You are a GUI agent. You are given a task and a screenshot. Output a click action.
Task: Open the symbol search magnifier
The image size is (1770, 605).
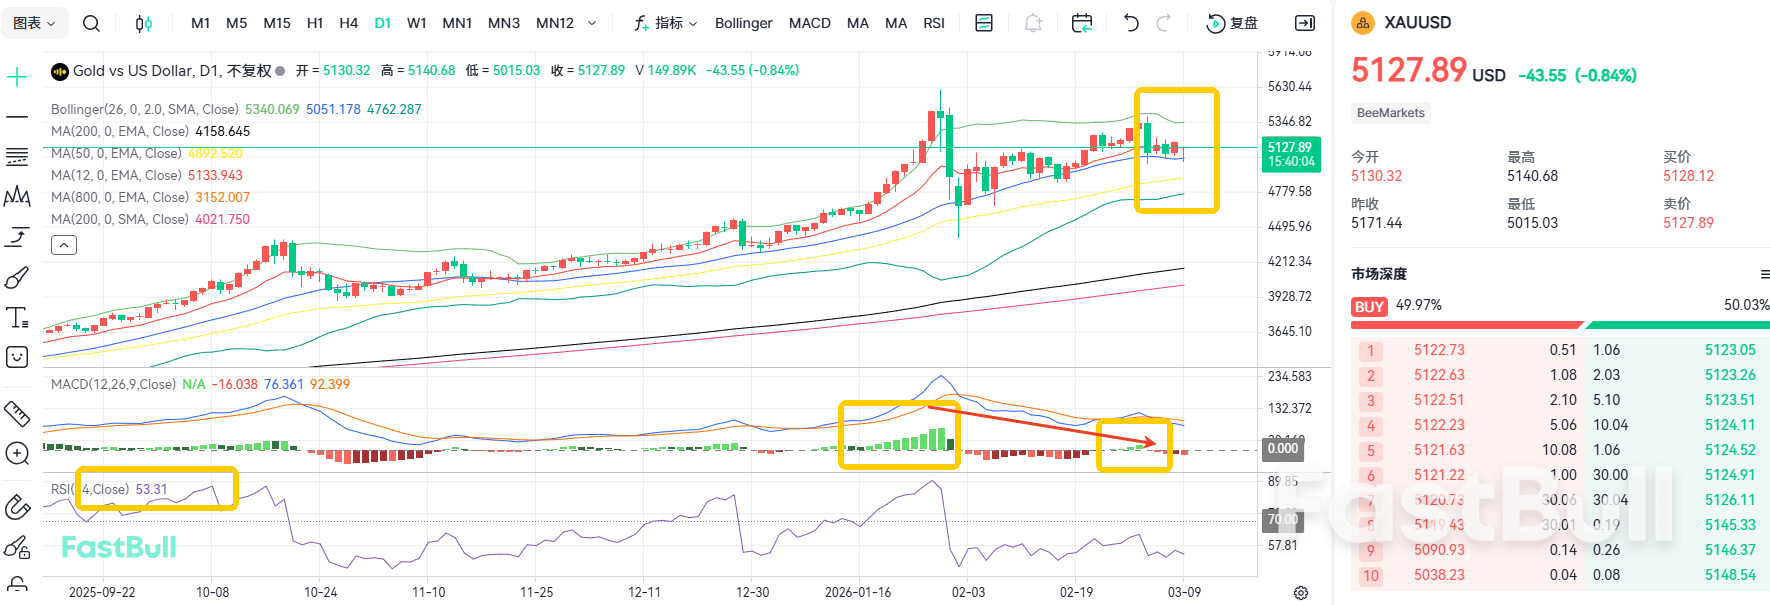pyautogui.click(x=91, y=23)
